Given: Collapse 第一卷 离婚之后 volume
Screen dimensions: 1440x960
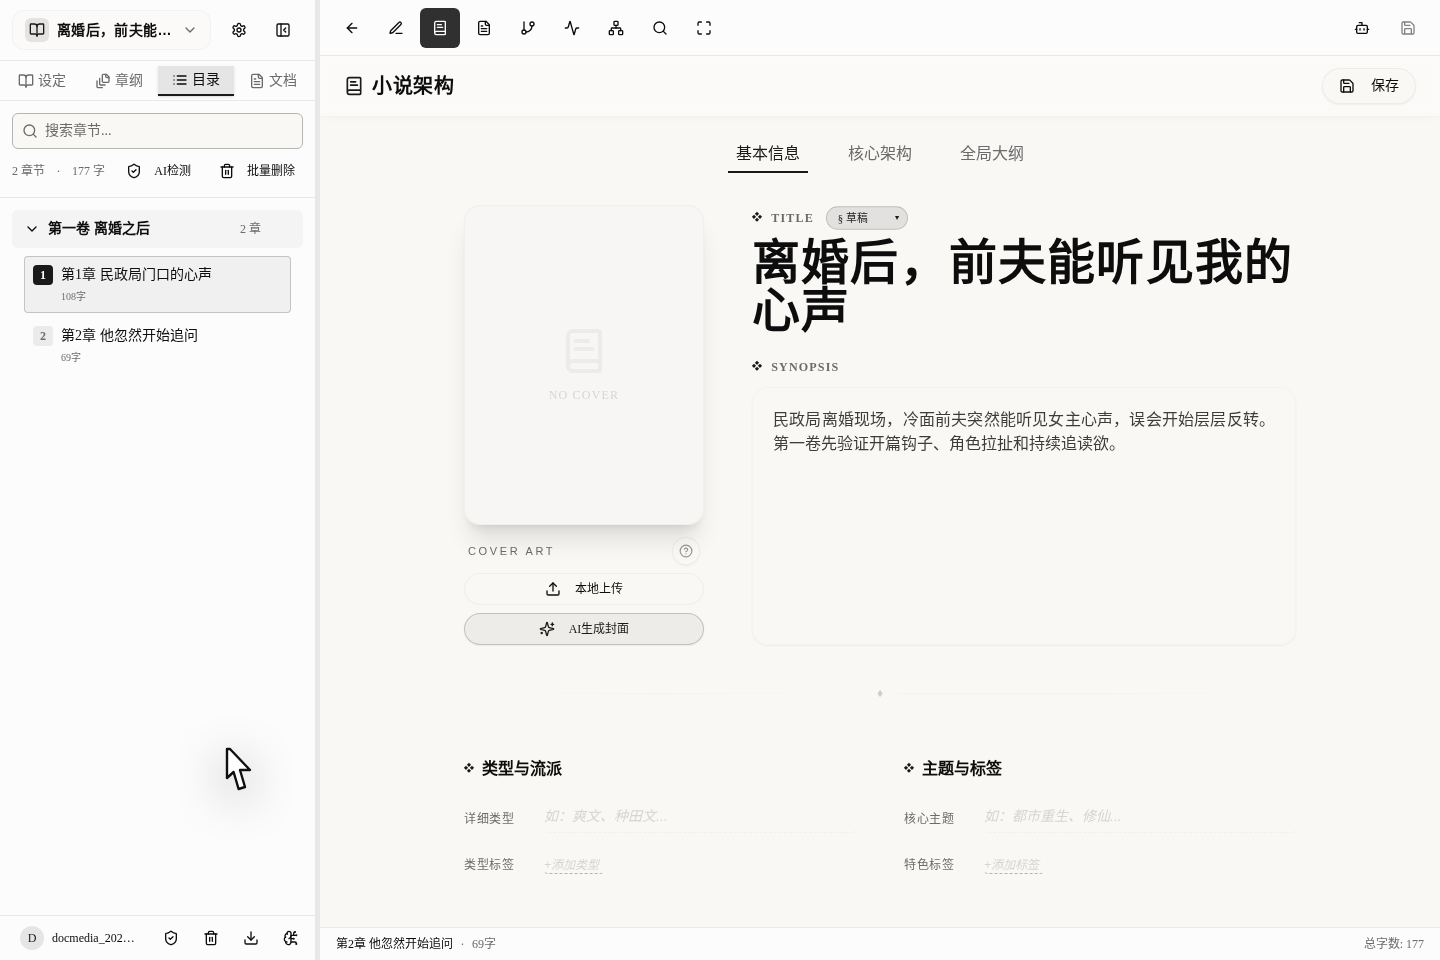Looking at the screenshot, I should point(32,228).
